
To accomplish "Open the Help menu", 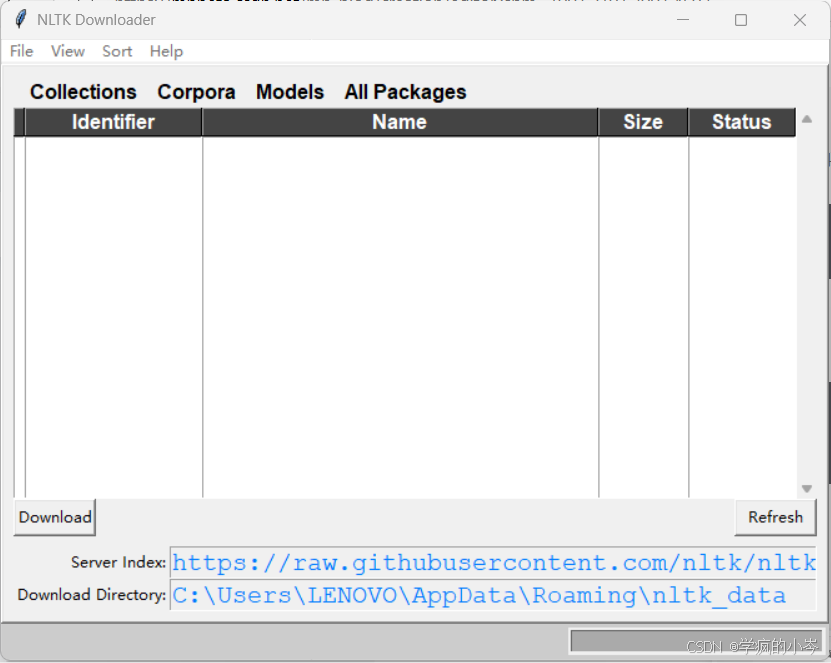I will 166,51.
